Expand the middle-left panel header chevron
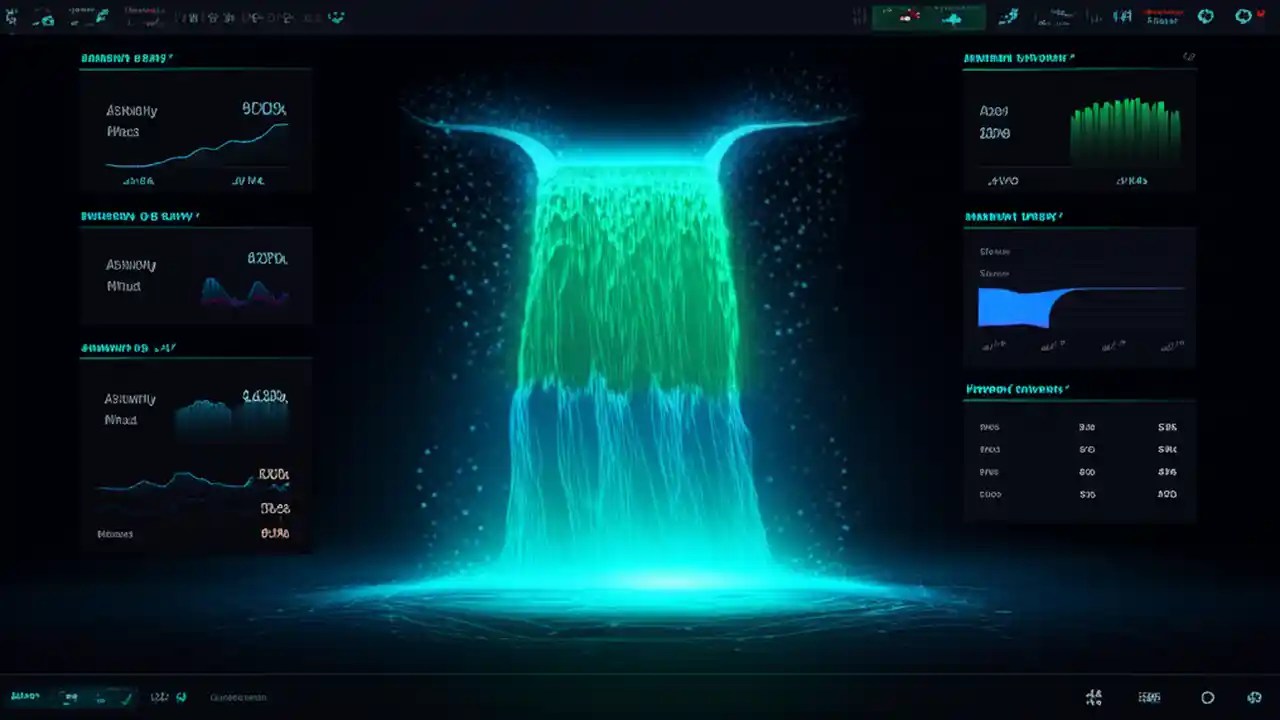The height and width of the screenshot is (720, 1280). click(x=200, y=216)
